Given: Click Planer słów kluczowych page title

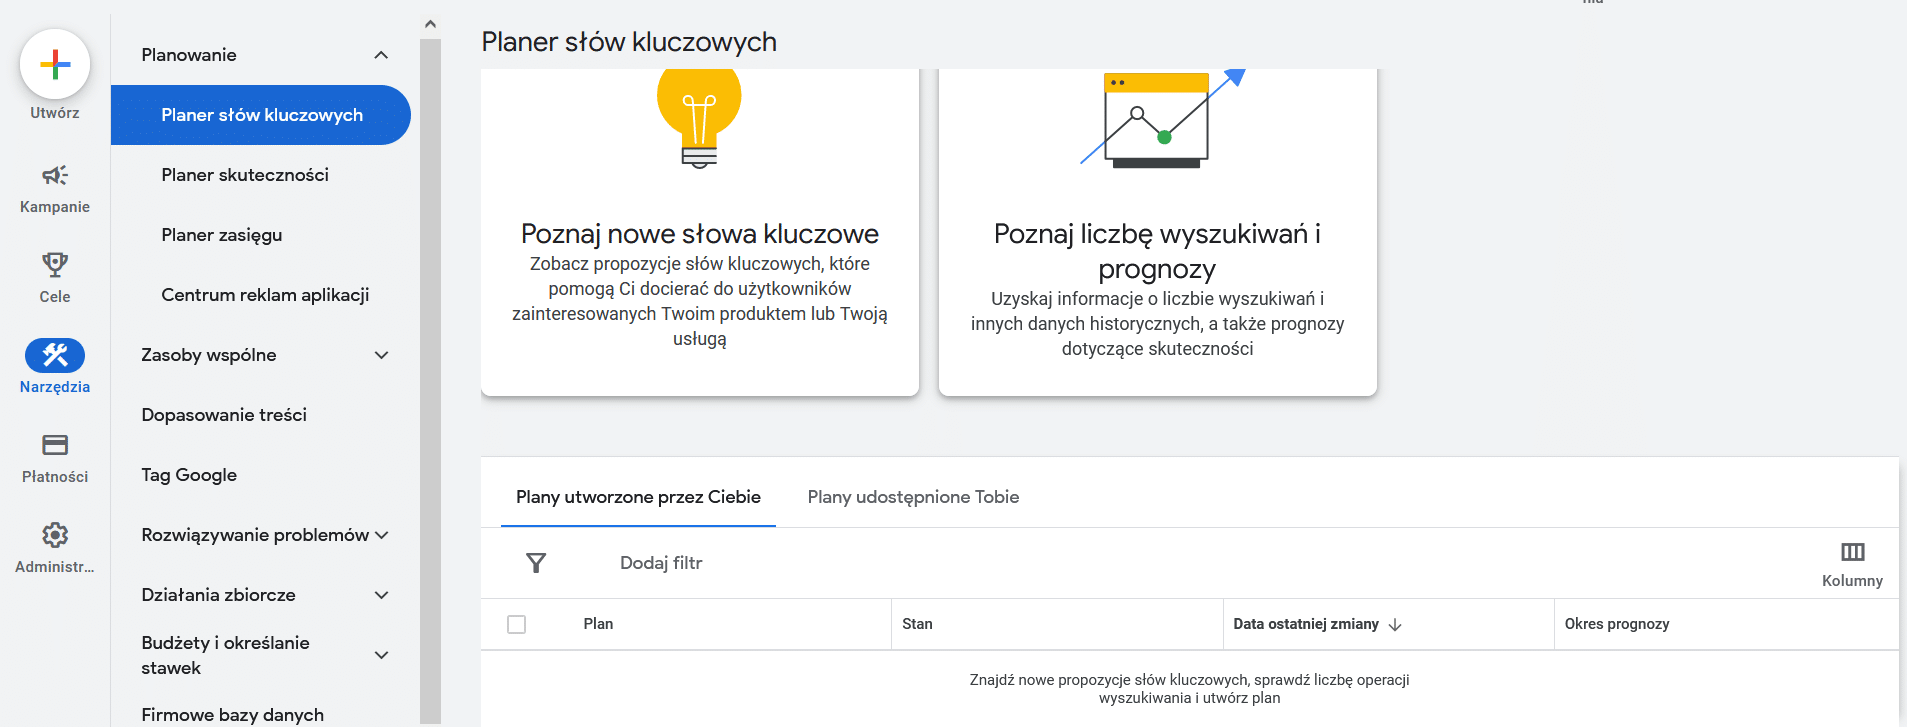Looking at the screenshot, I should [x=629, y=42].
